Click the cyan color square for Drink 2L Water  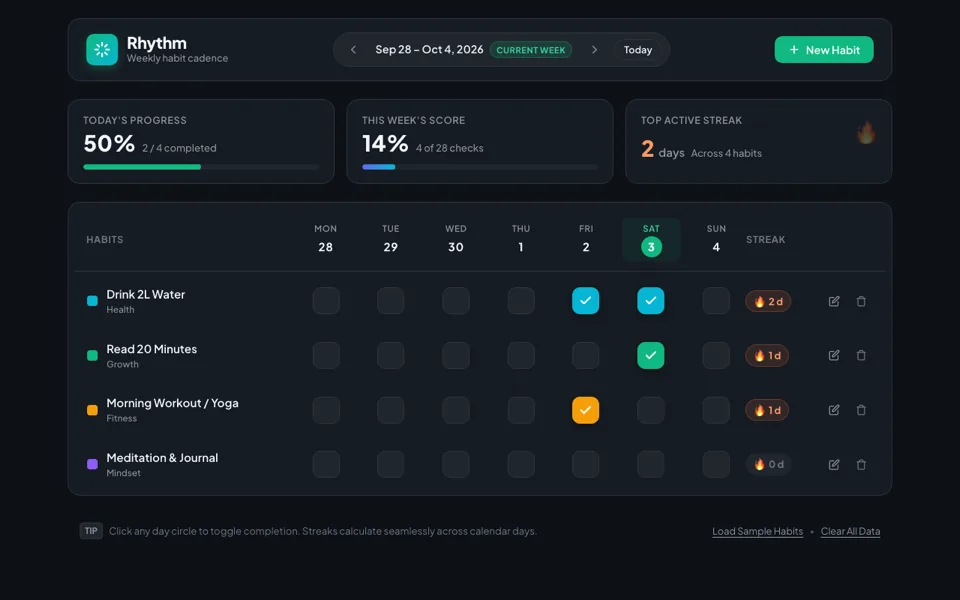(x=92, y=301)
